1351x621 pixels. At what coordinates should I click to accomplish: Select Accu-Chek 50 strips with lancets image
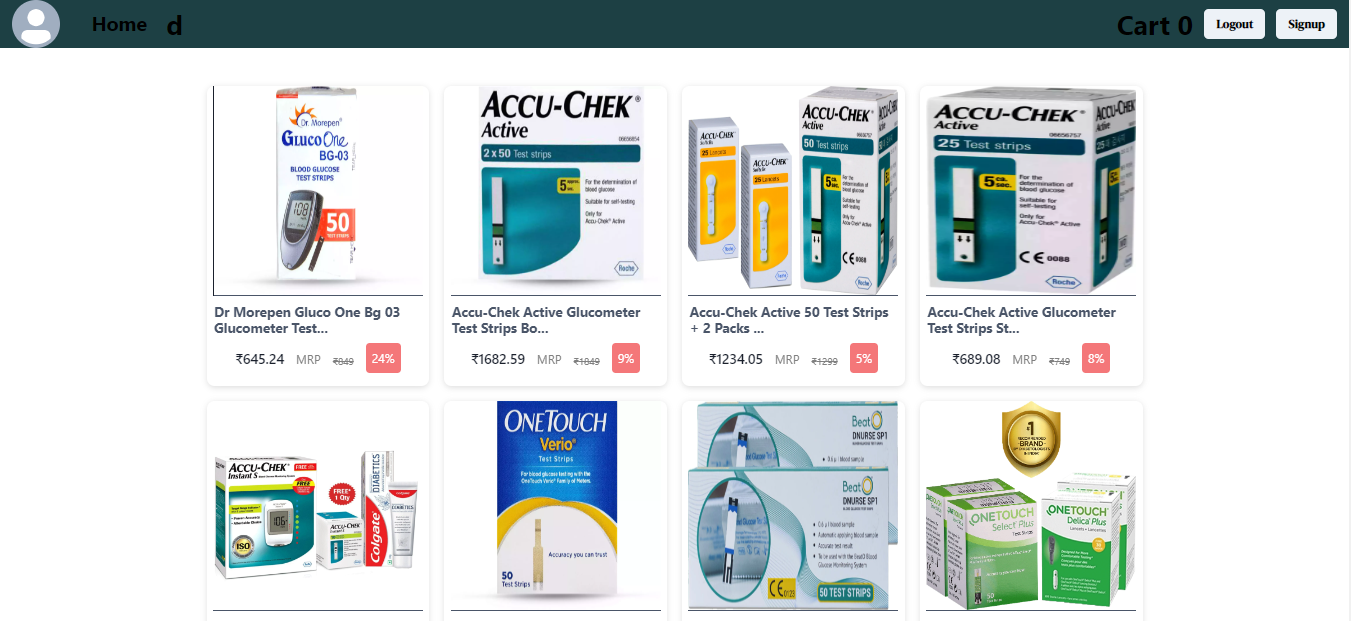tap(794, 190)
